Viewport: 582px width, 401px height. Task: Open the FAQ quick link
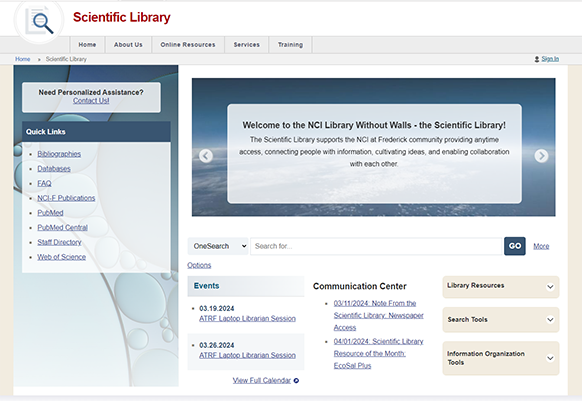[44, 183]
